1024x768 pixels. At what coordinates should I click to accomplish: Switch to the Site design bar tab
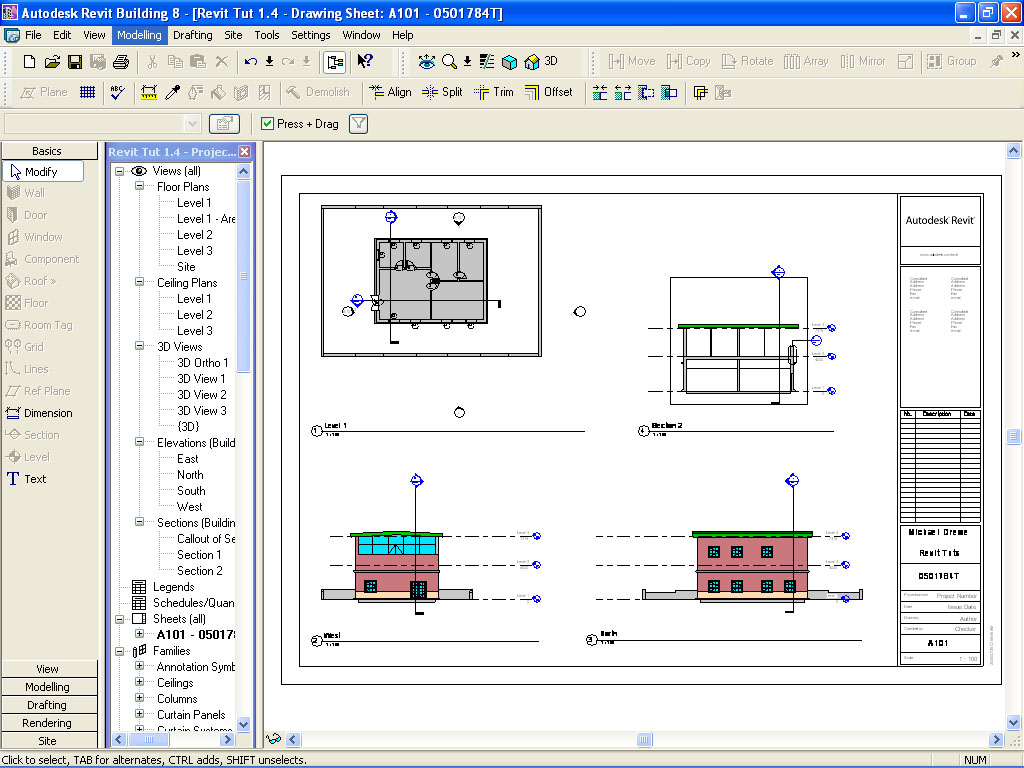pos(47,741)
